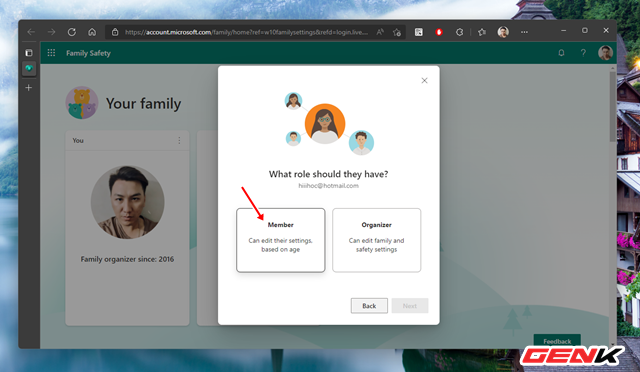
Task: Click the address bar URL
Action: point(246,32)
